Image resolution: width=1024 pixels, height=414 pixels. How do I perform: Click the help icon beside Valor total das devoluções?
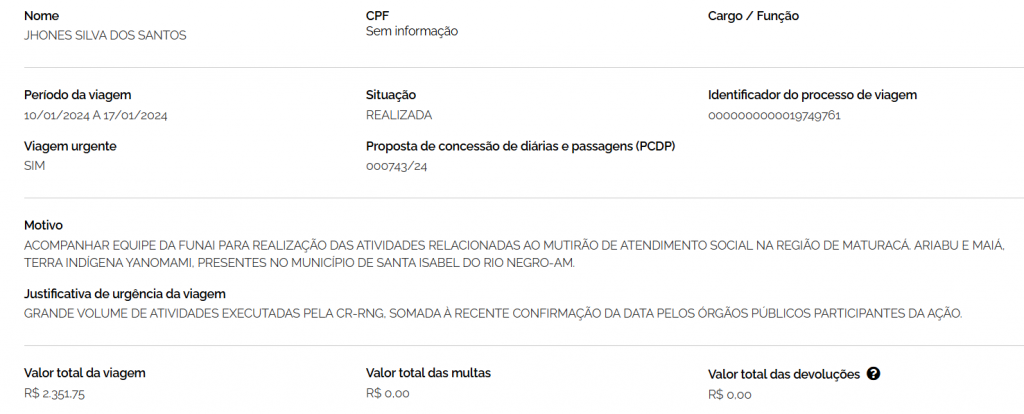pyautogui.click(x=873, y=374)
